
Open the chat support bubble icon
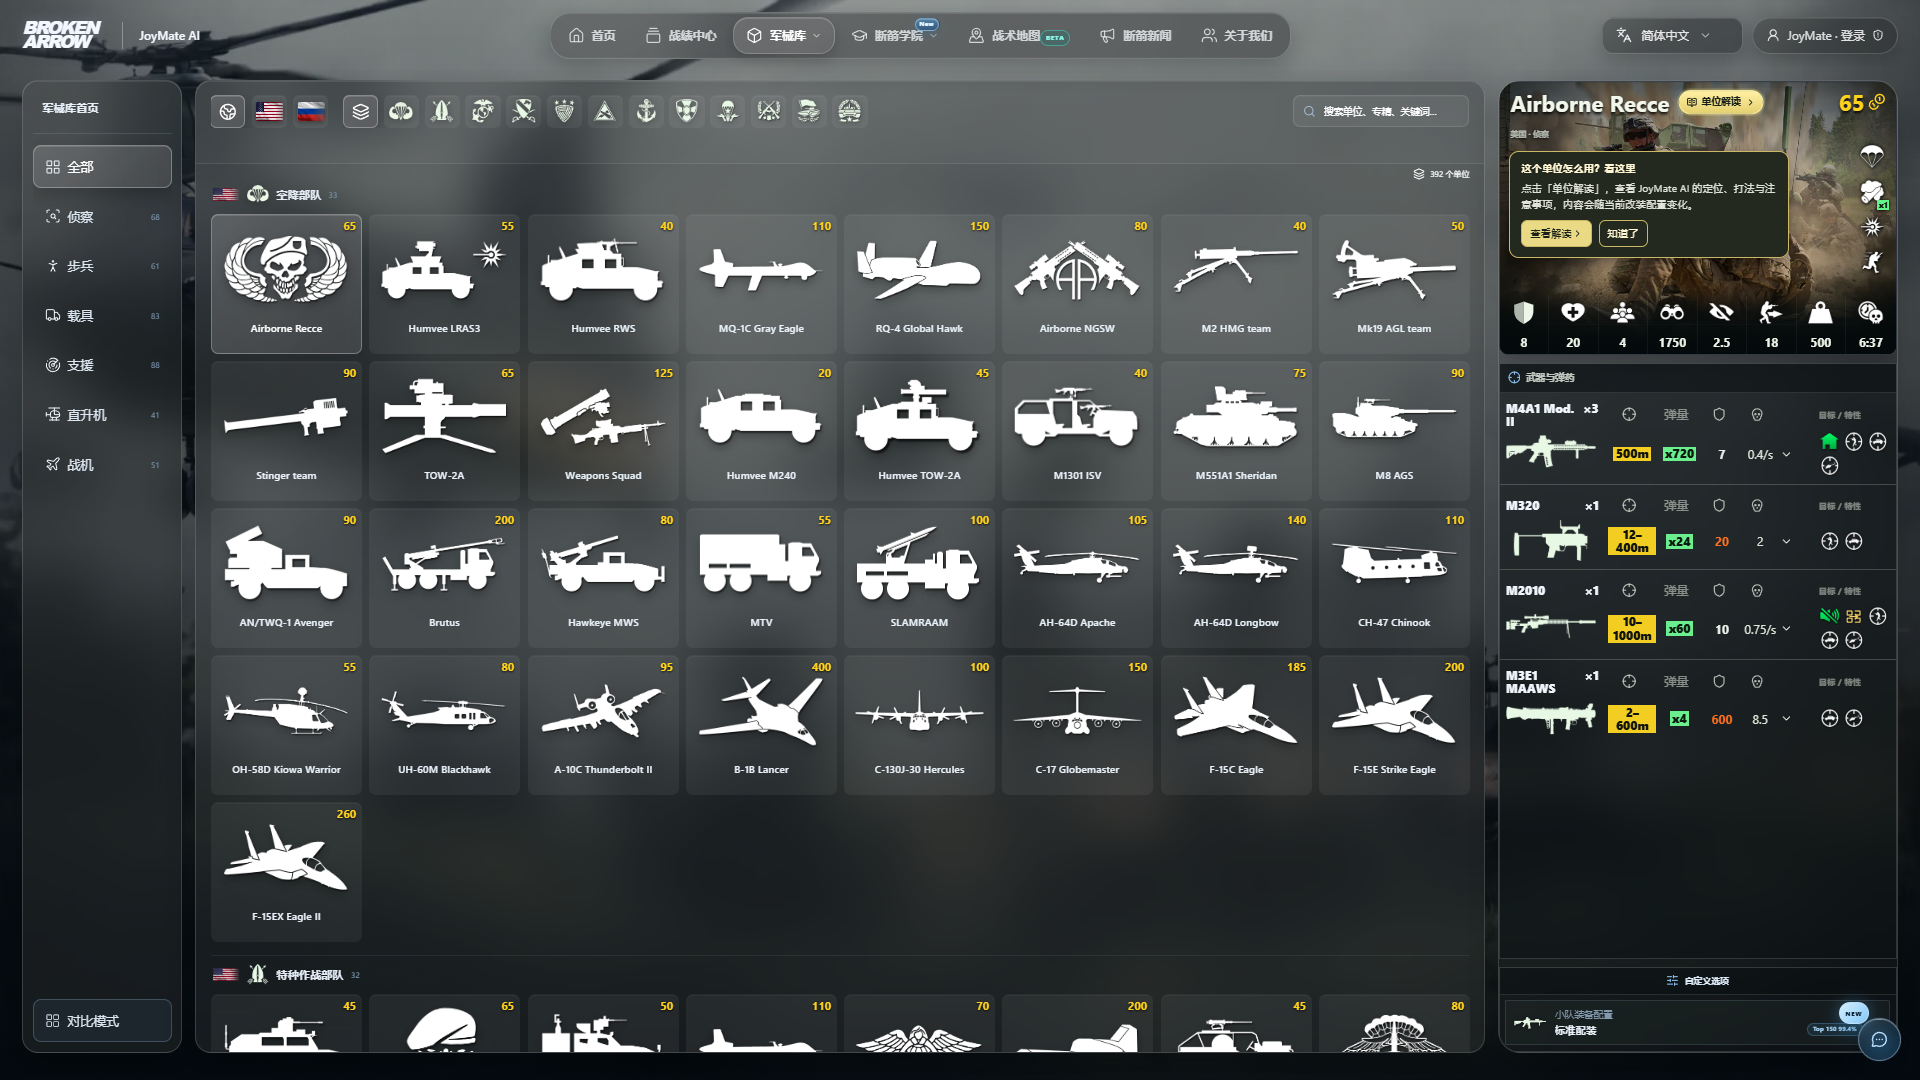pyautogui.click(x=1879, y=1039)
